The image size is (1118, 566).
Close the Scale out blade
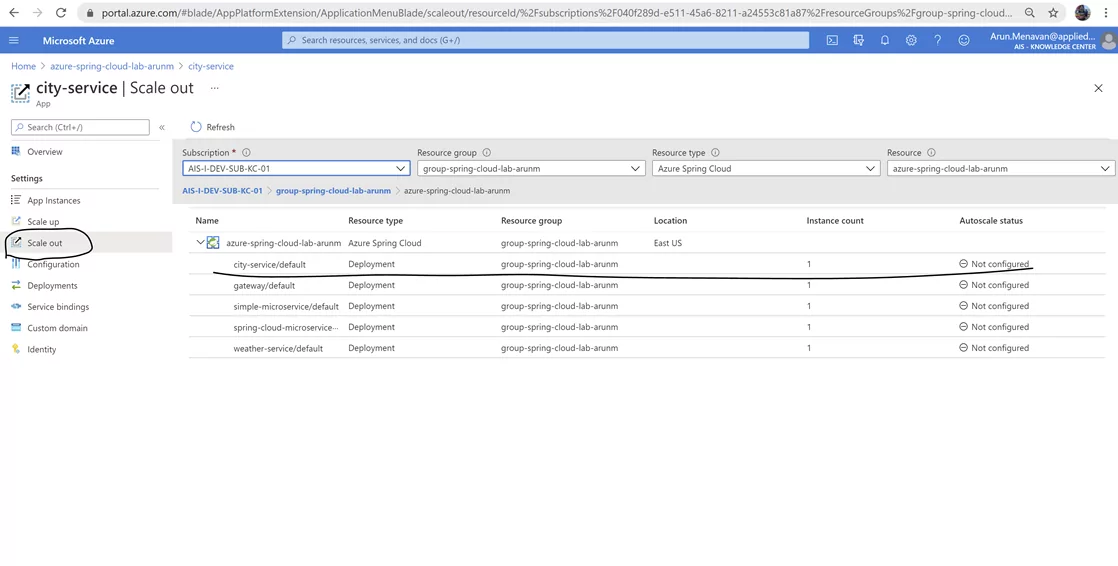(1098, 88)
